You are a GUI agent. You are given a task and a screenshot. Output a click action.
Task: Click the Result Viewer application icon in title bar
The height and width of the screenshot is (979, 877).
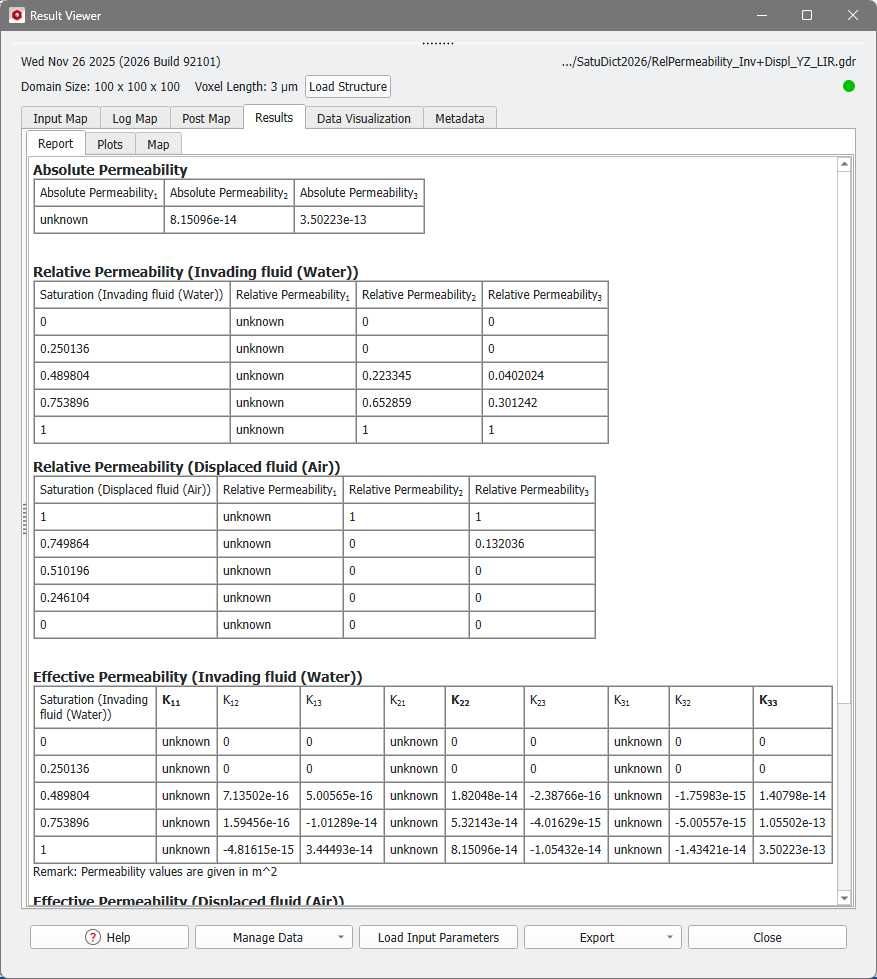point(16,15)
